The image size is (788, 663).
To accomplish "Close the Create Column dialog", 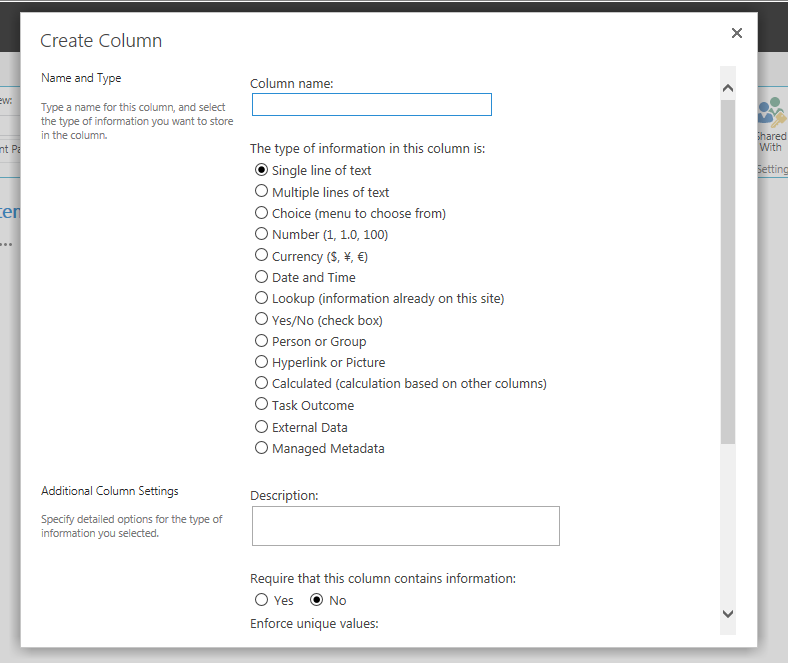I will point(737,33).
